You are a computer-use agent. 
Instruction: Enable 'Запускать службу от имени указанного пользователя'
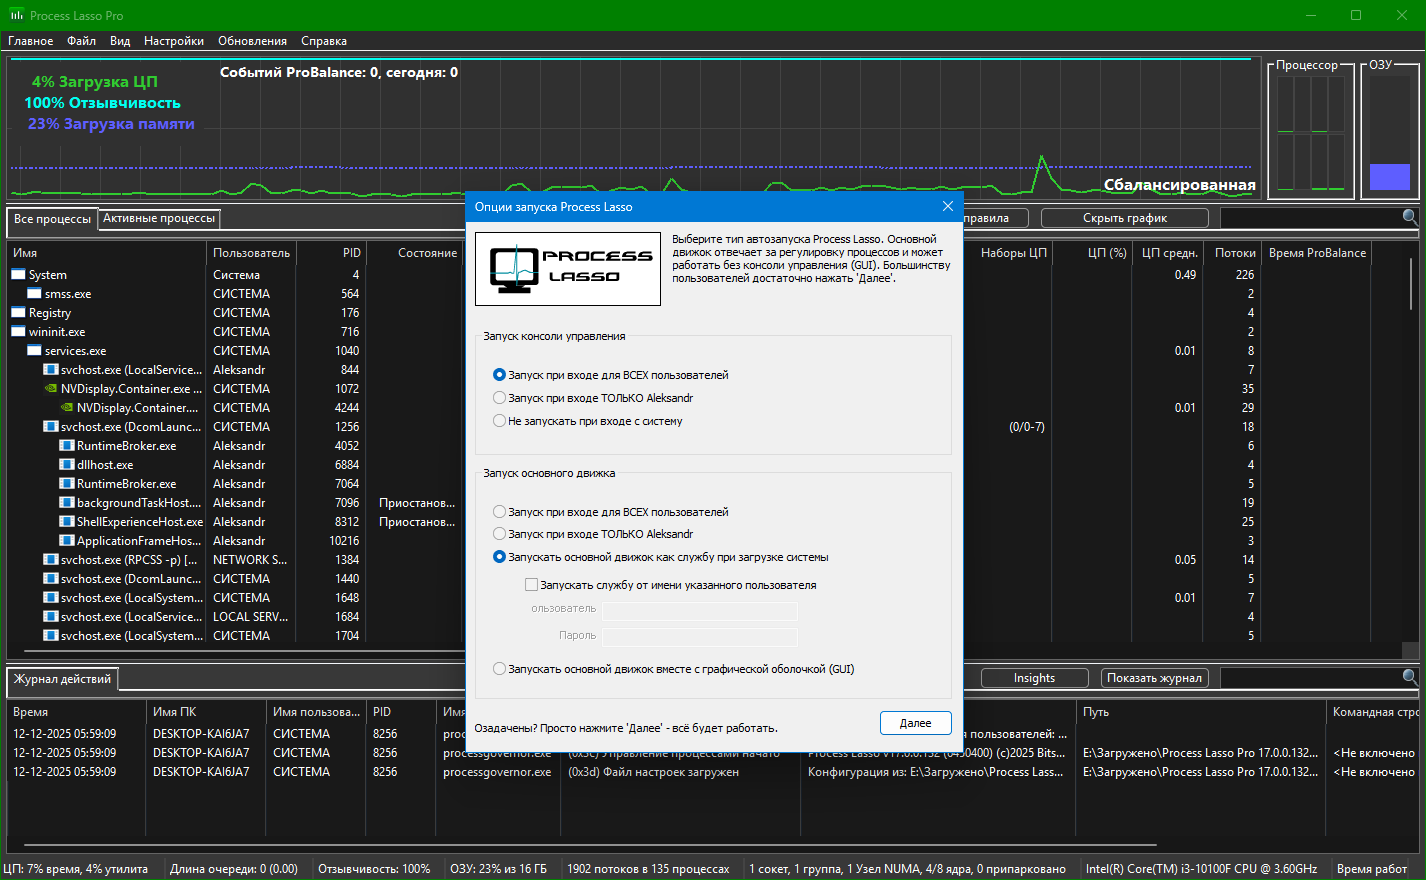[x=532, y=585]
